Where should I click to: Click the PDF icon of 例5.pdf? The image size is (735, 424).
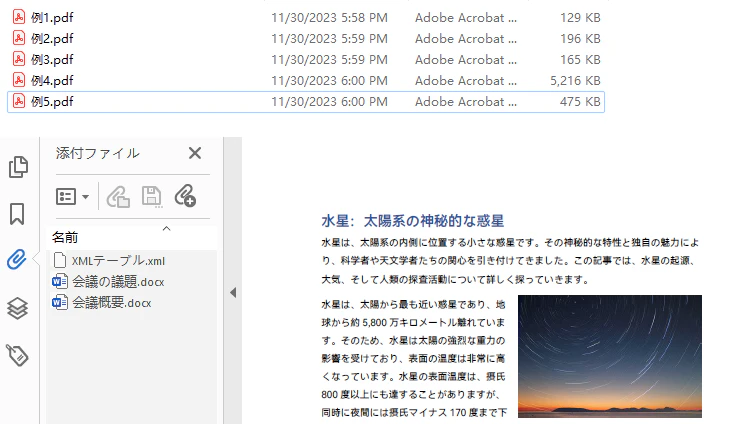(x=19, y=101)
